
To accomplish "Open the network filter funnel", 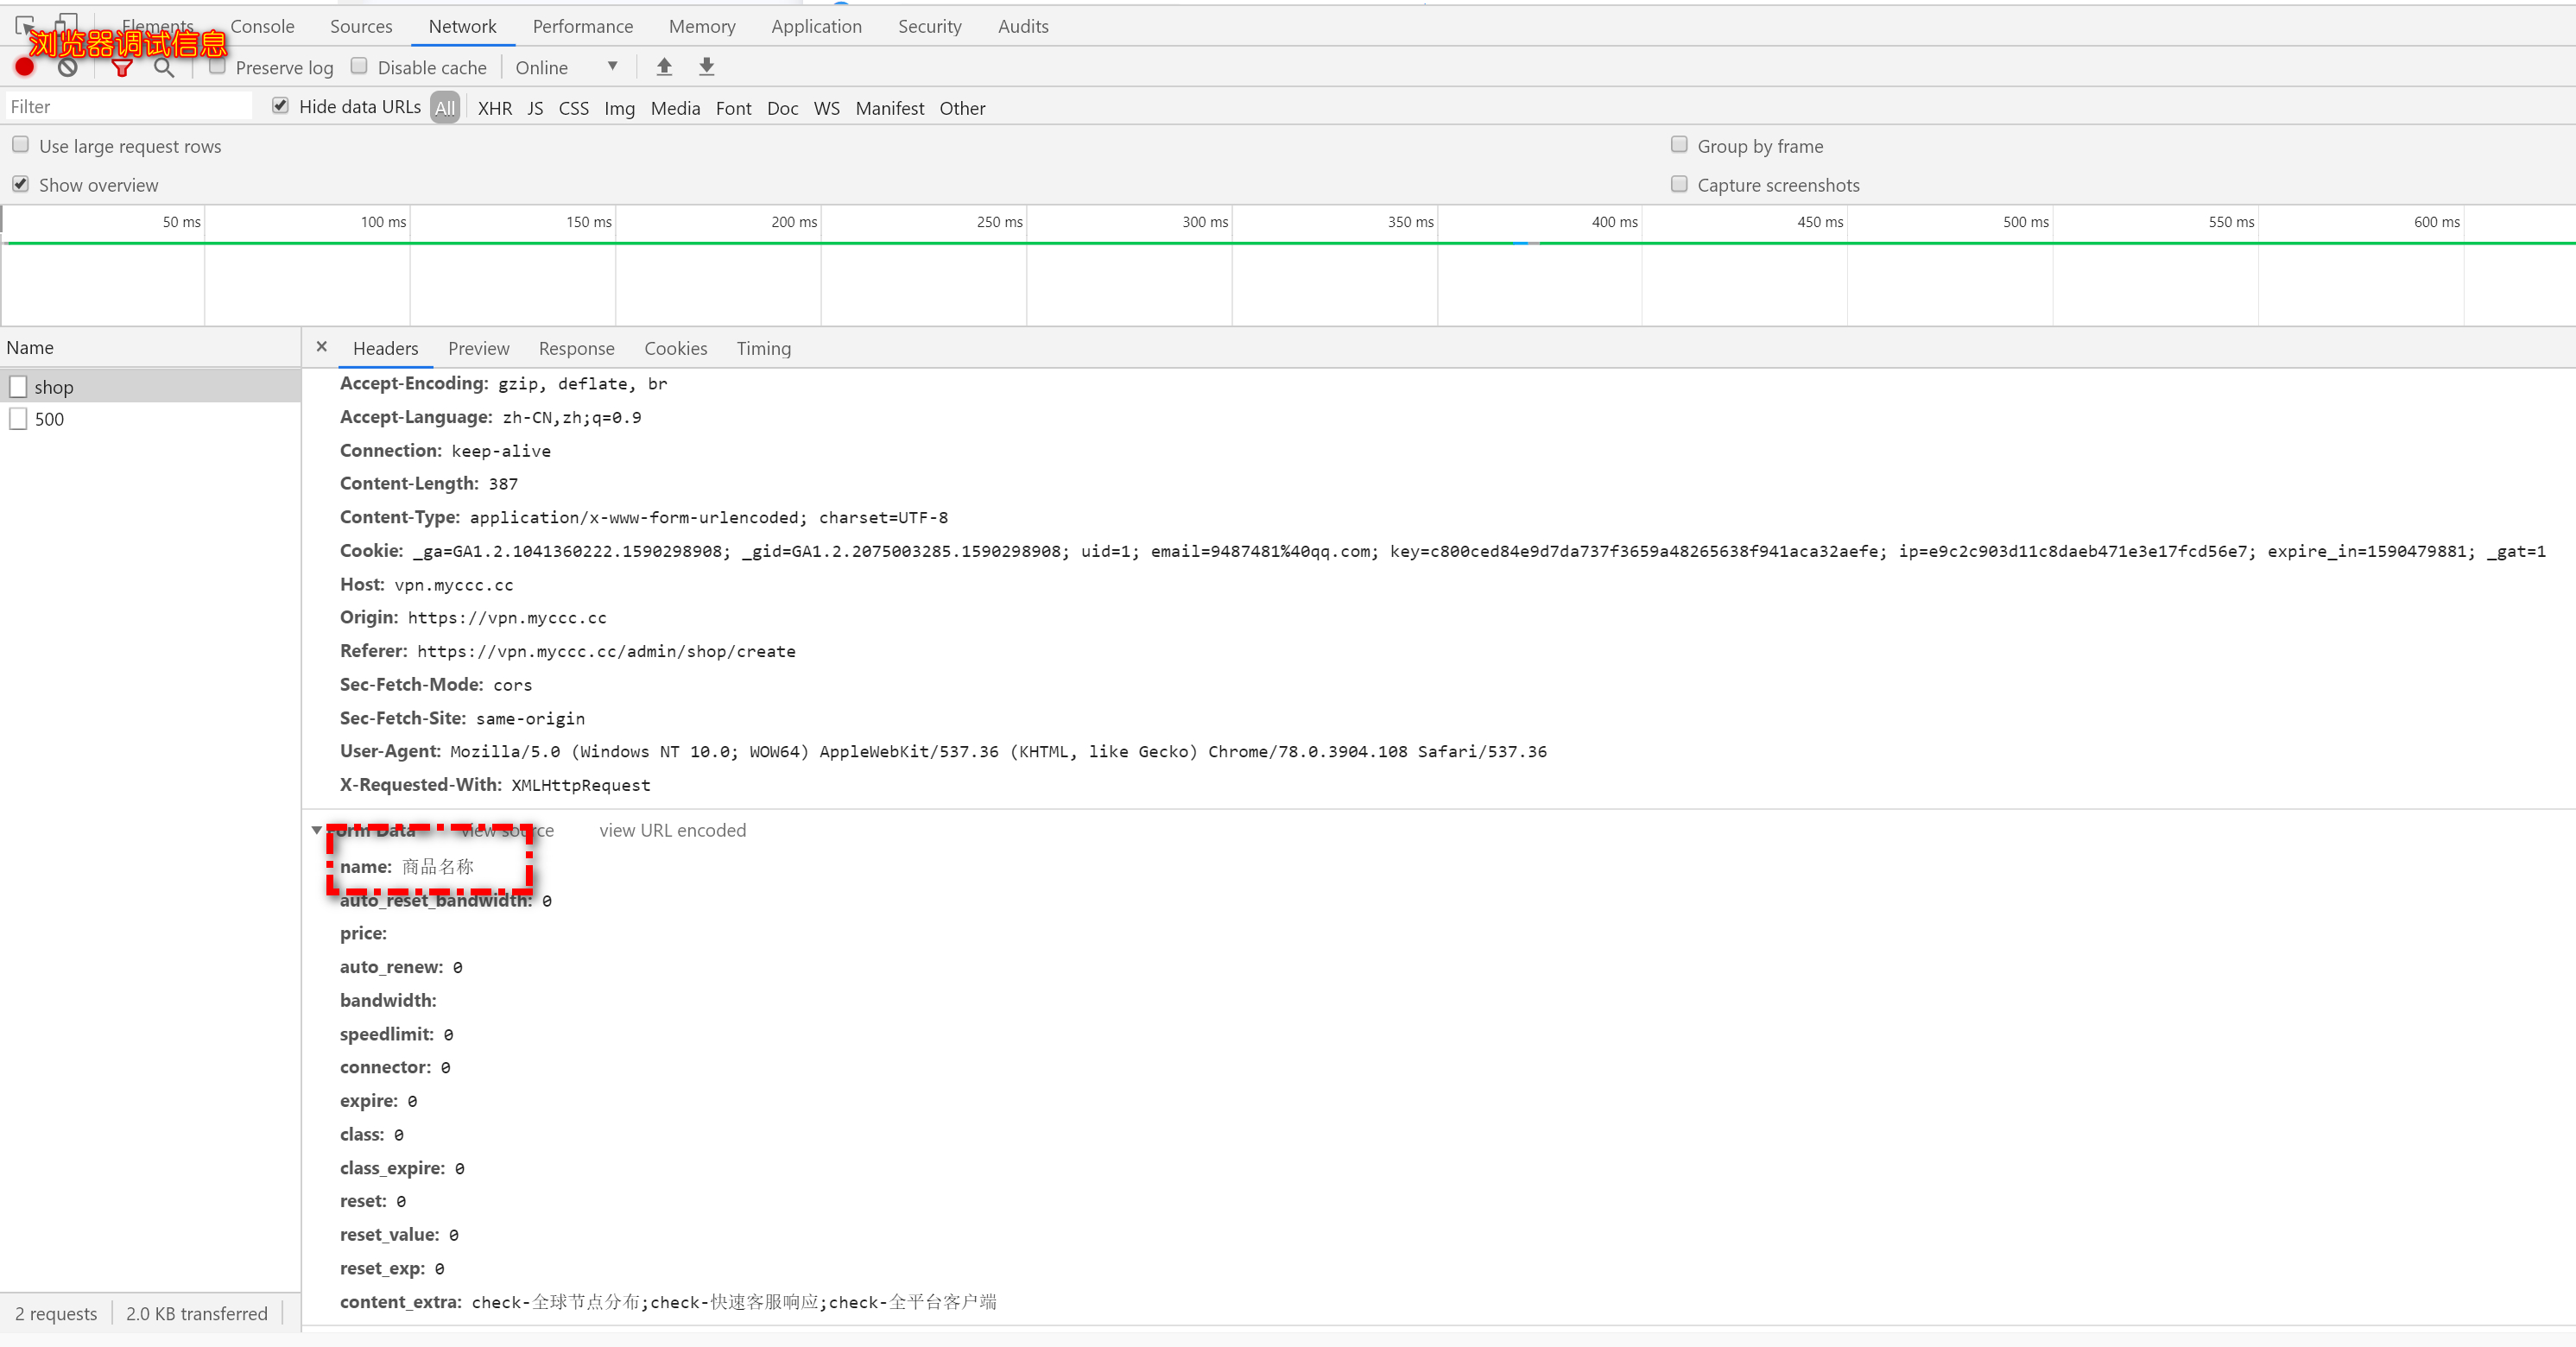I will point(122,68).
